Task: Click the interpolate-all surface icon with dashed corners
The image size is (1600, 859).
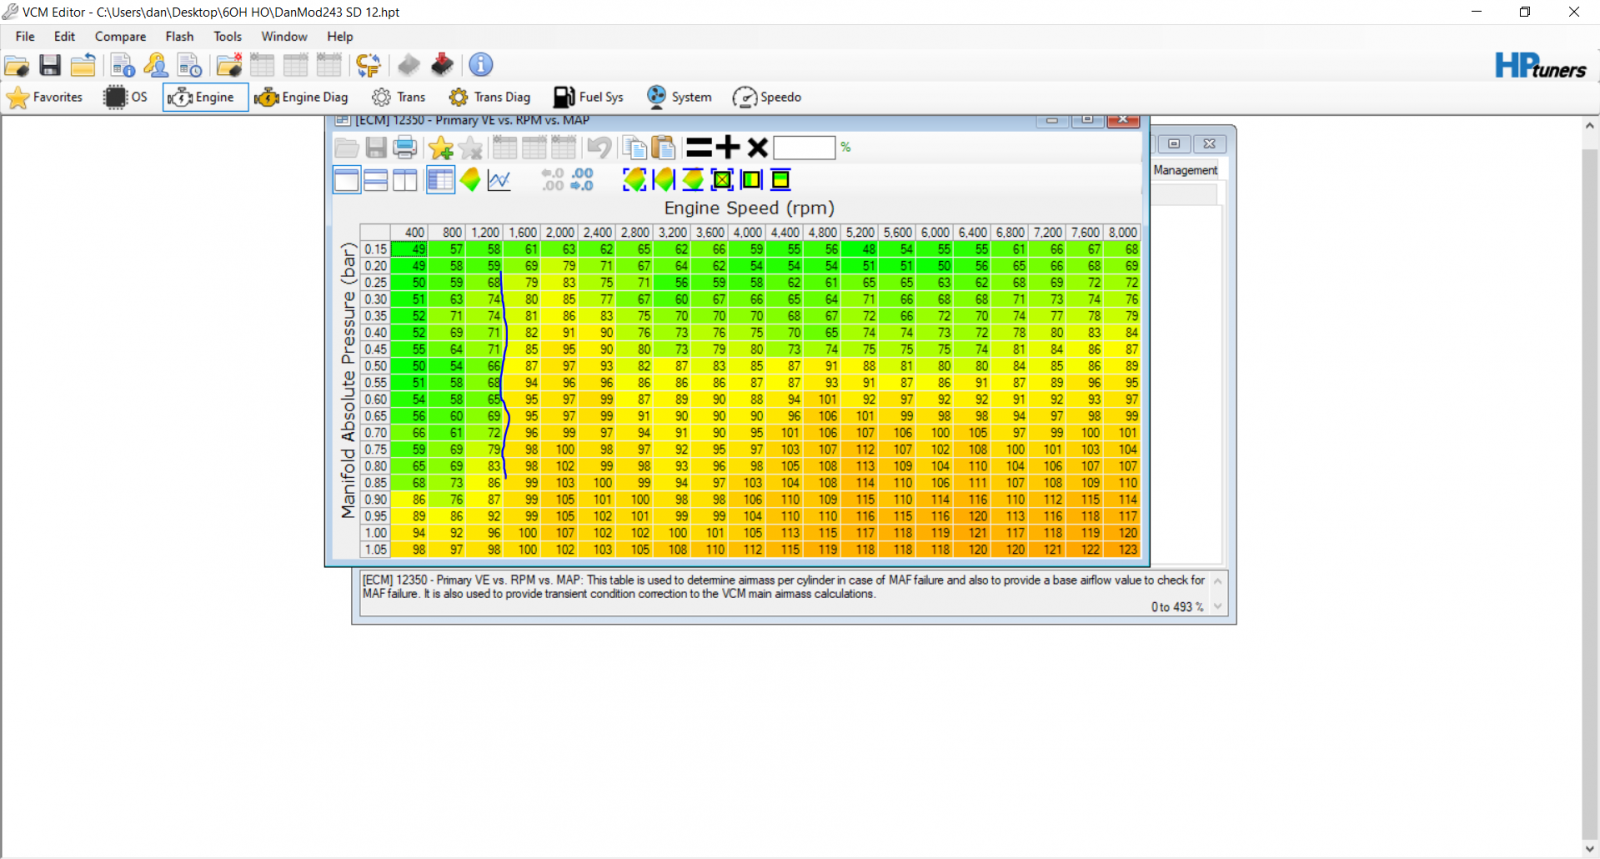Action: tap(634, 180)
